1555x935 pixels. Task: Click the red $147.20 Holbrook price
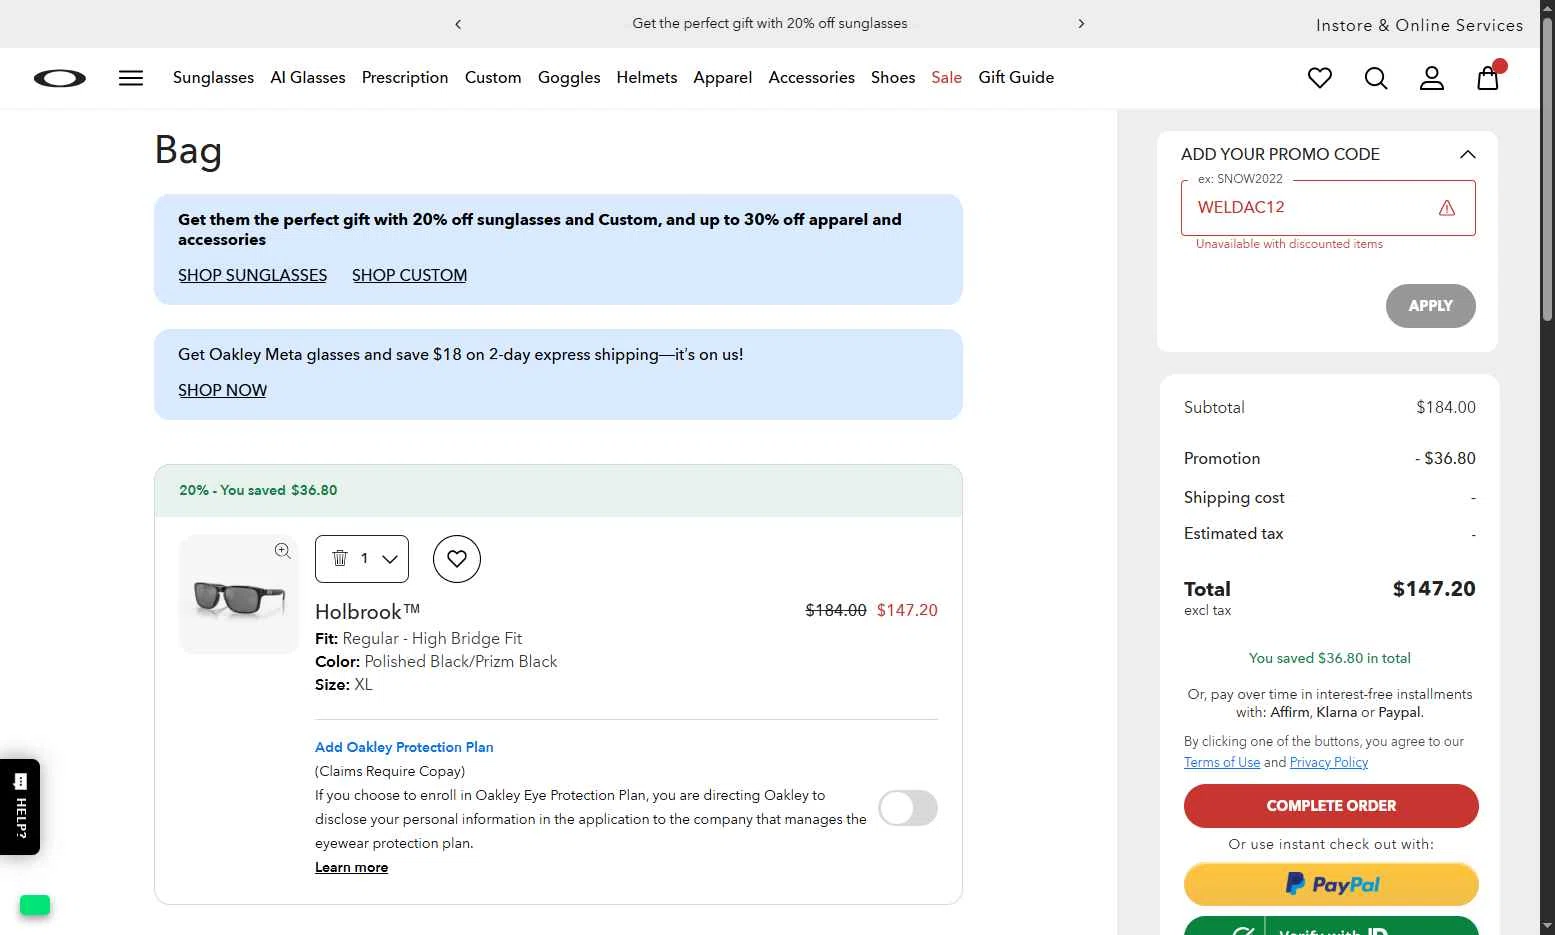click(x=907, y=610)
